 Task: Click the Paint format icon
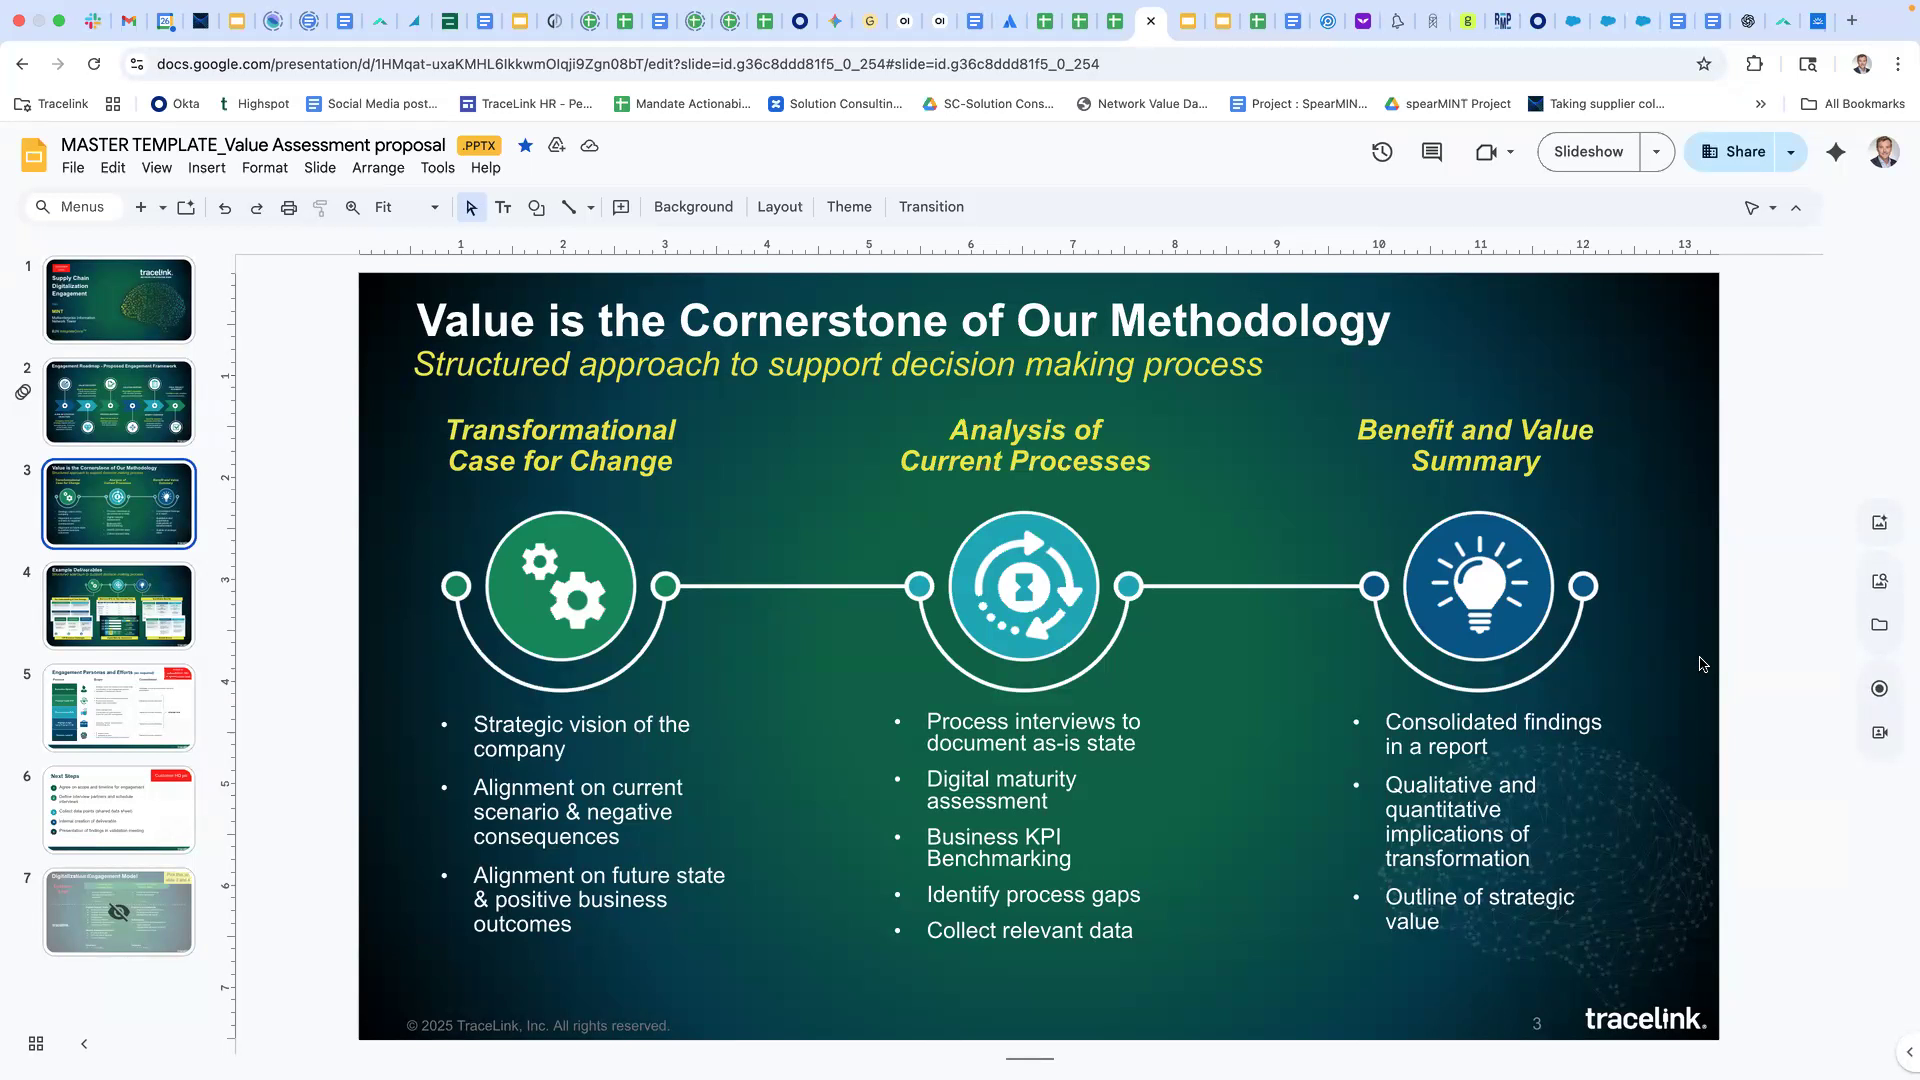click(320, 207)
